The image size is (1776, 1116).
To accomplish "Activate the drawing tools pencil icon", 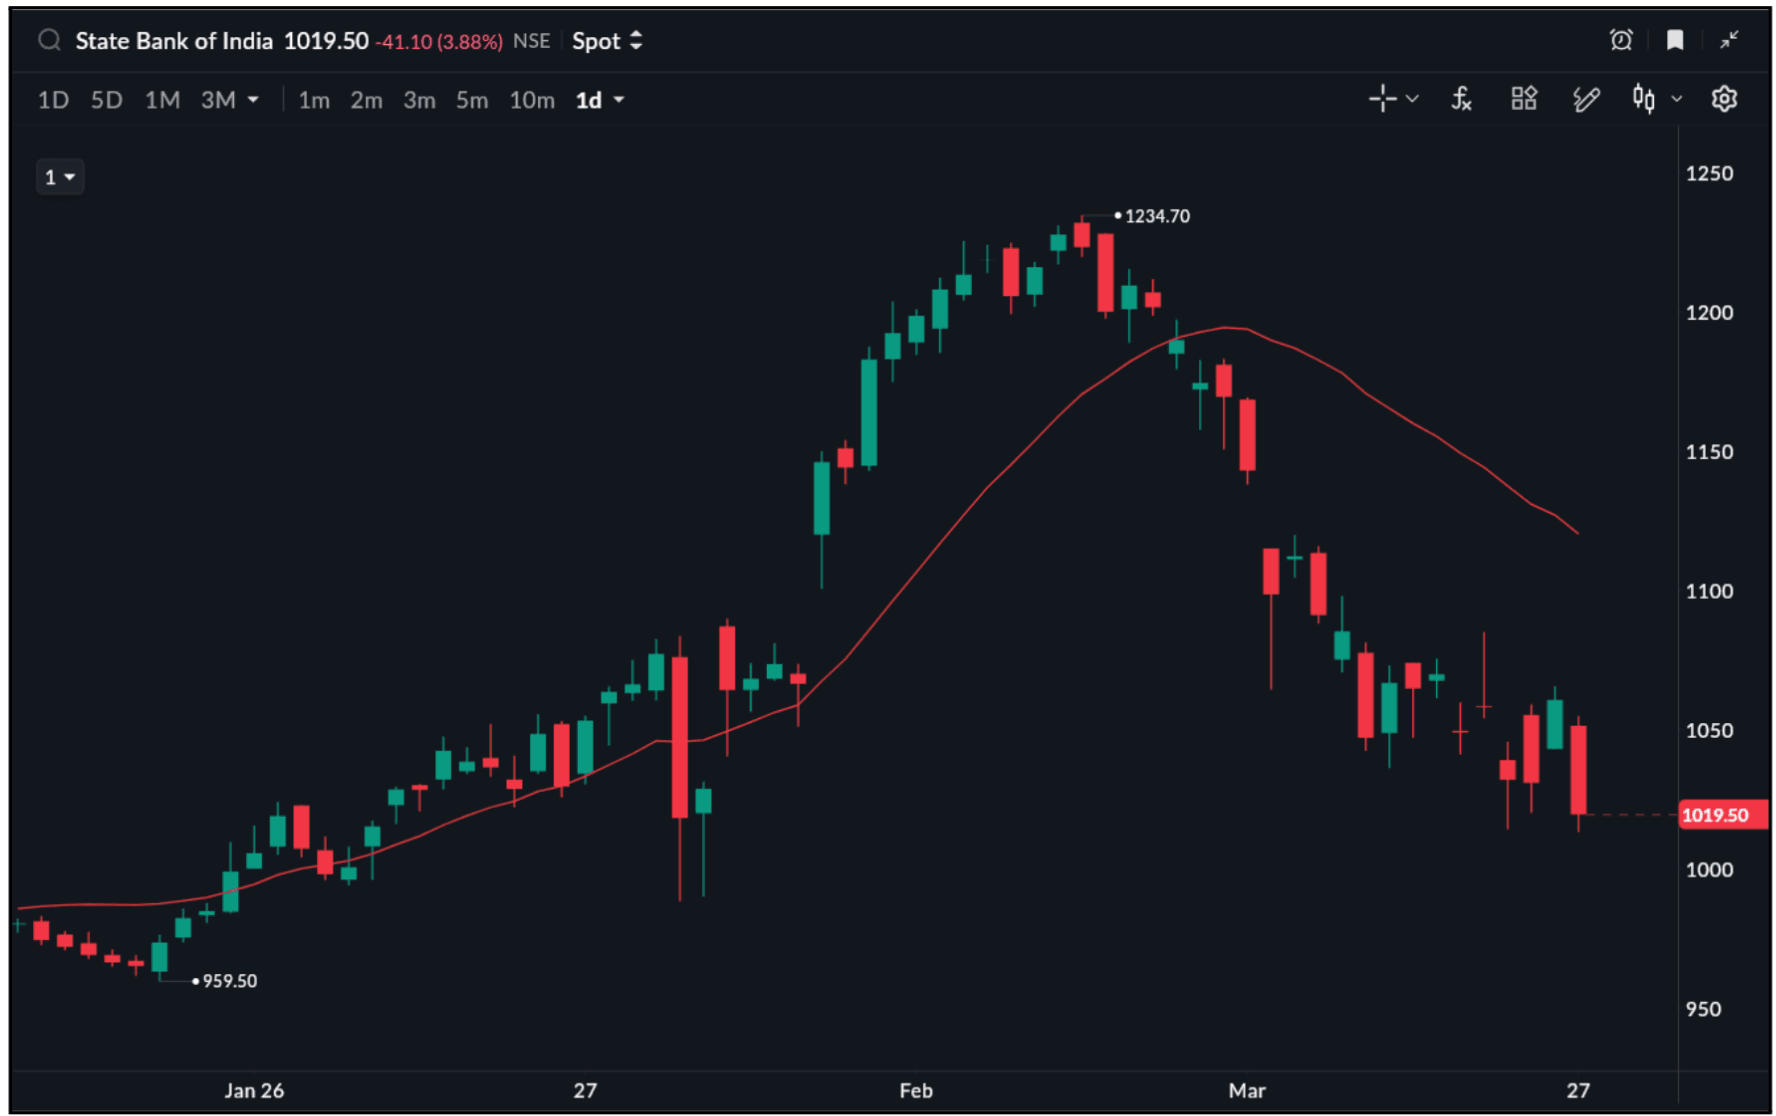I will click(1586, 99).
